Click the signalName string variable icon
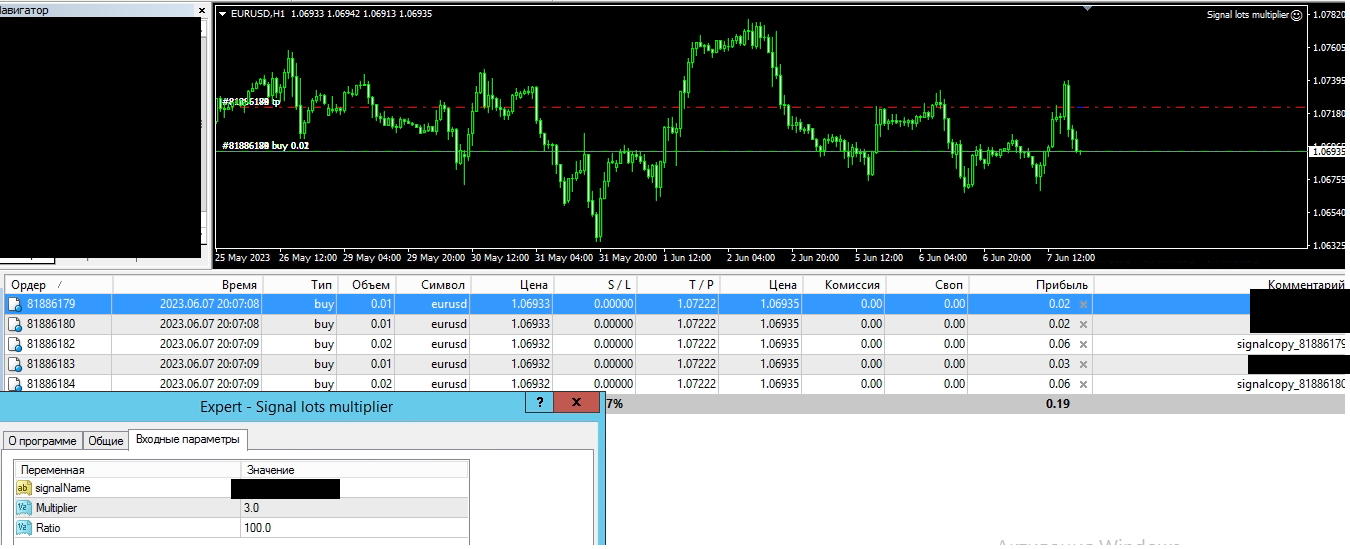The width and height of the screenshot is (1350, 549). 24,488
